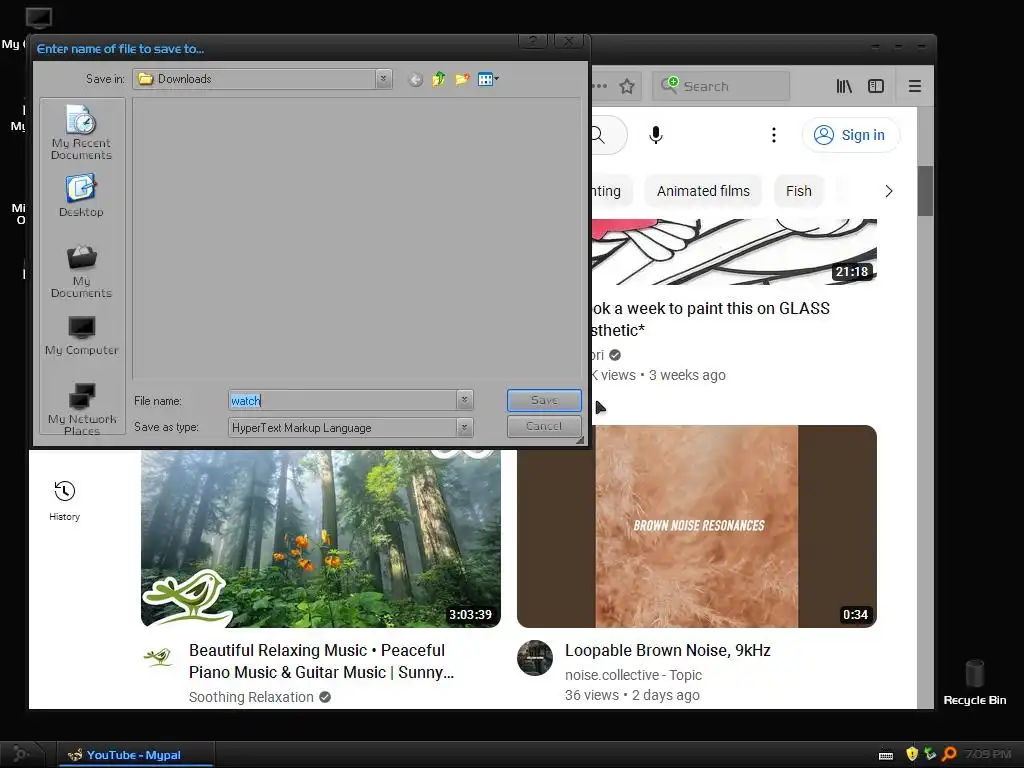Show more category chips with right arrow

[888, 191]
